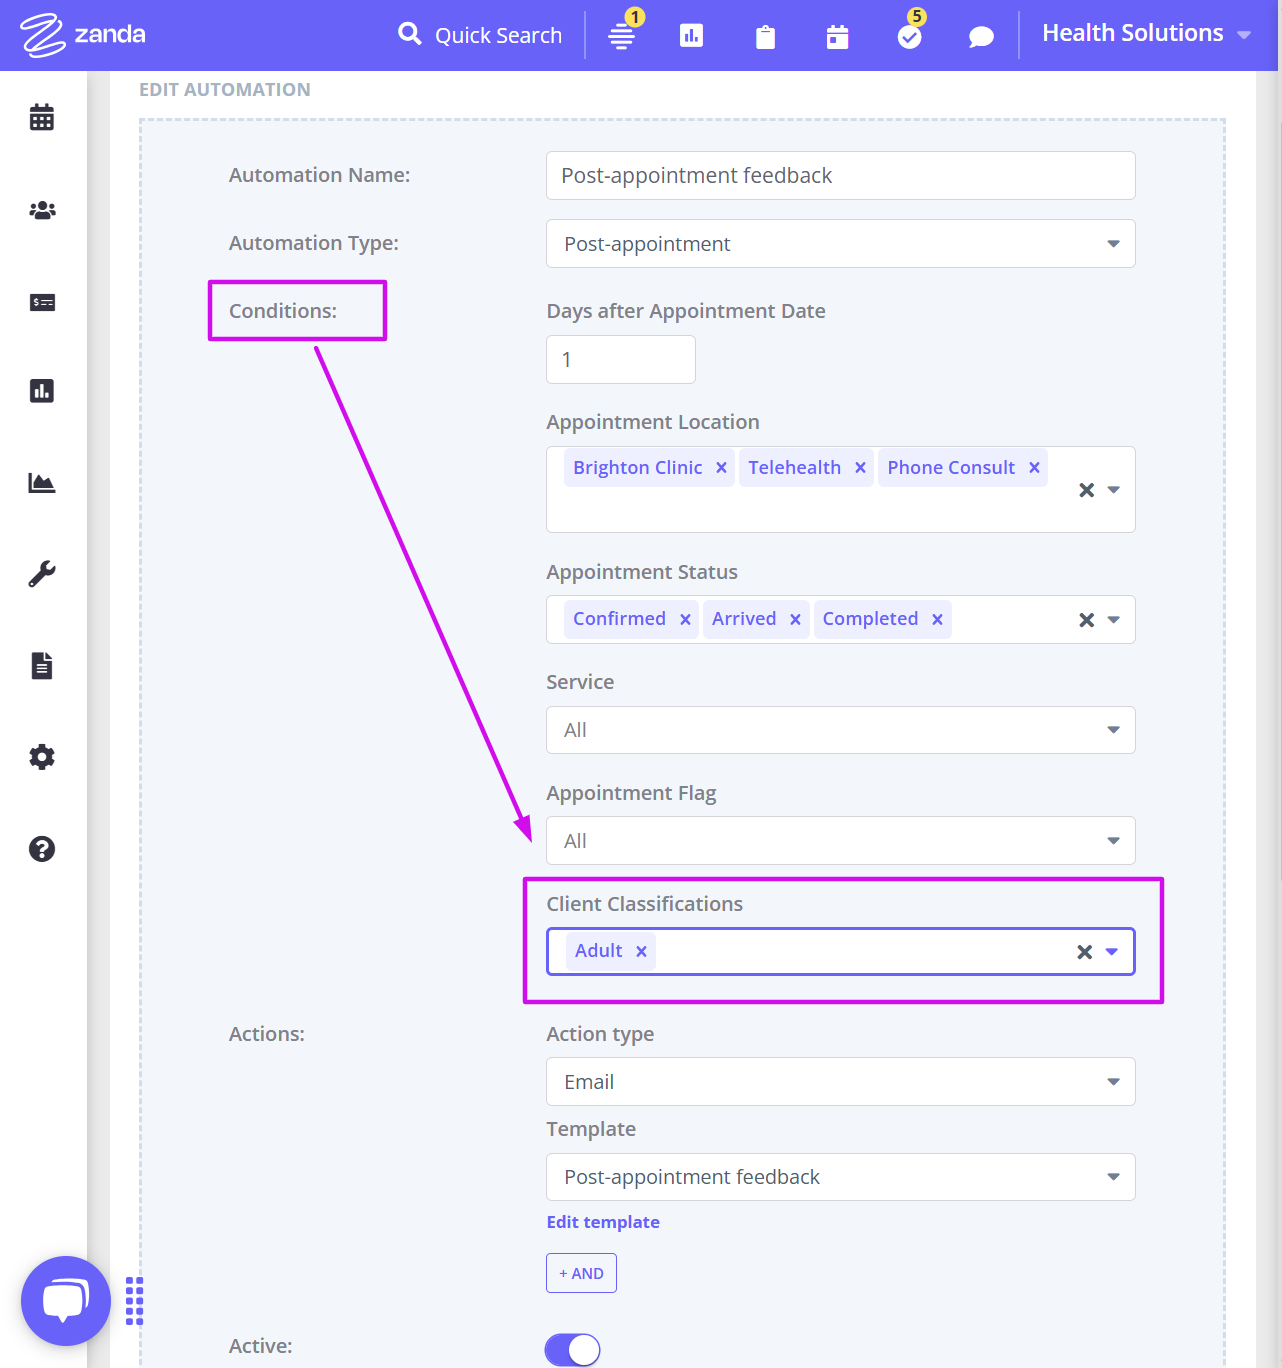This screenshot has width=1282, height=1368.
Task: Open the live chat widget bubble
Action: (x=65, y=1300)
